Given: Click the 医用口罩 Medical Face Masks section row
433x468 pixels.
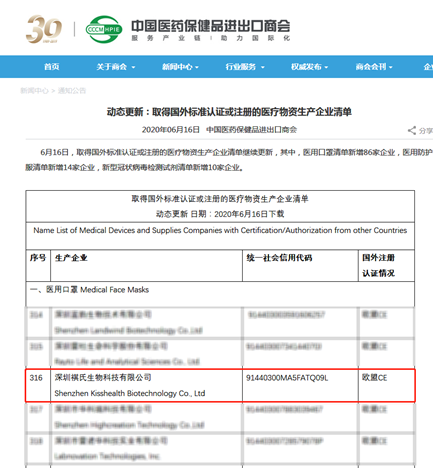Looking at the screenshot, I should pyautogui.click(x=220, y=294).
